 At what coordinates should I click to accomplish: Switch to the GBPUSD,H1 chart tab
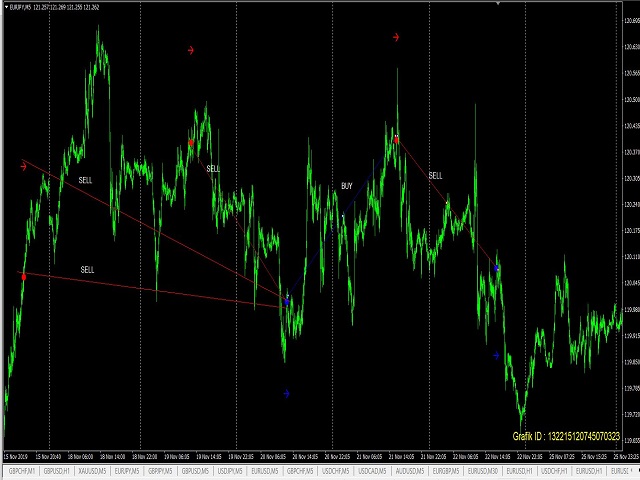pos(57,471)
